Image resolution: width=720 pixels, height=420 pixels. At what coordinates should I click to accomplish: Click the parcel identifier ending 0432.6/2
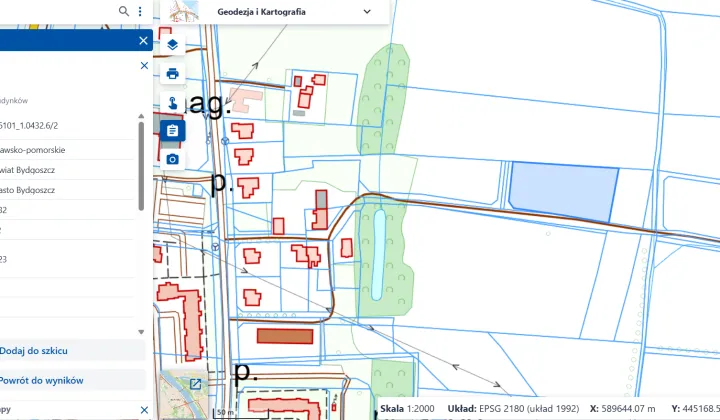[x=29, y=125]
